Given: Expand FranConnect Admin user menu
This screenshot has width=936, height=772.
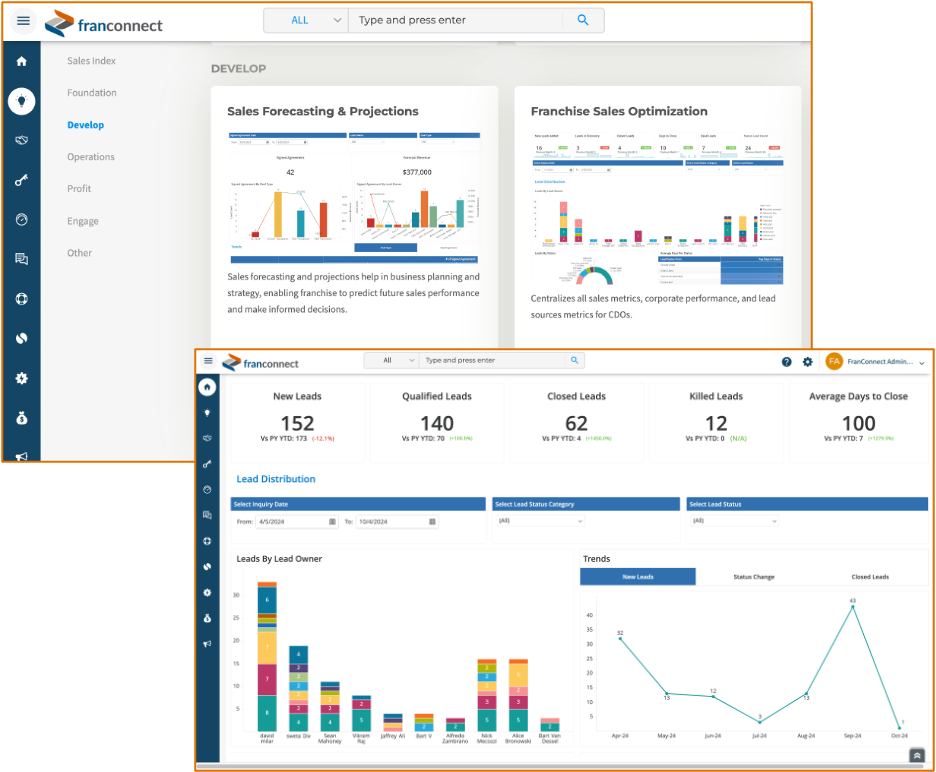Looking at the screenshot, I should [x=886, y=362].
